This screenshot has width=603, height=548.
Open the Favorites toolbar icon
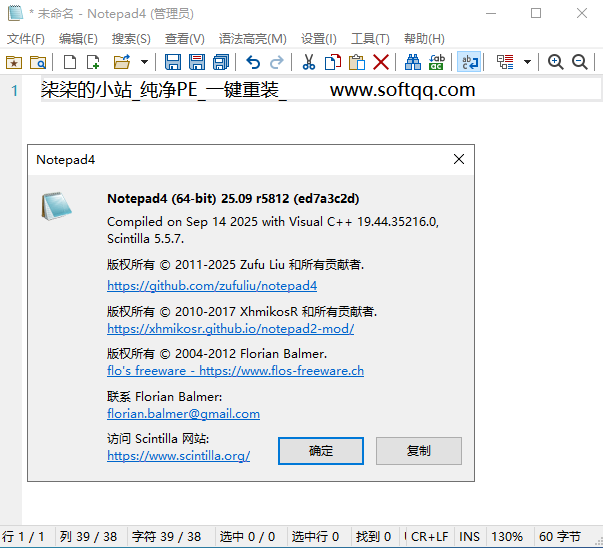14,62
